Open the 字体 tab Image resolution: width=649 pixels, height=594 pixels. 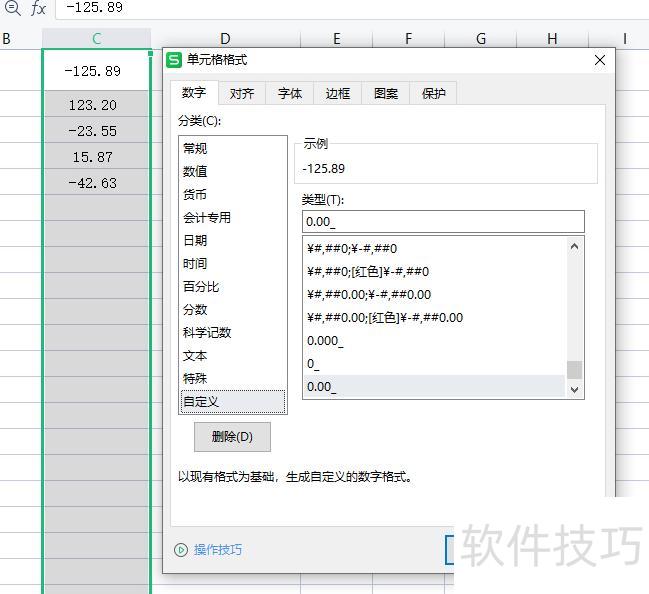pos(290,93)
